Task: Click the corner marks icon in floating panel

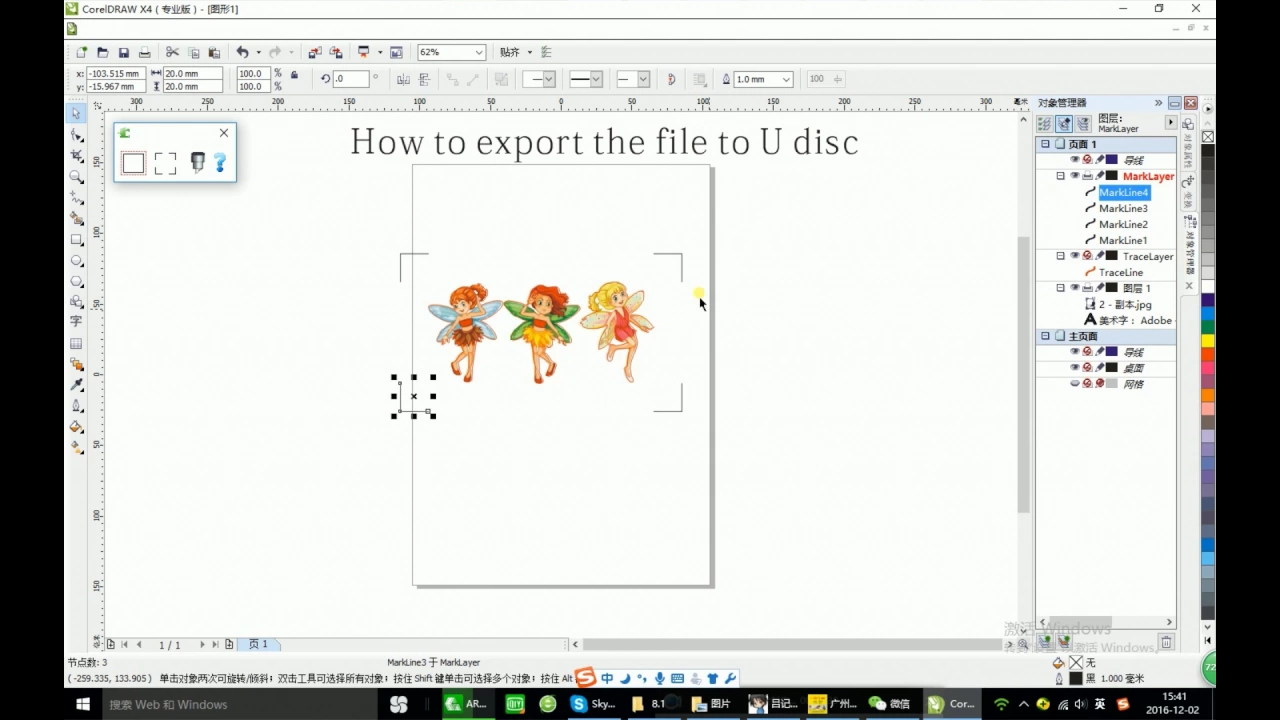Action: click(x=166, y=163)
